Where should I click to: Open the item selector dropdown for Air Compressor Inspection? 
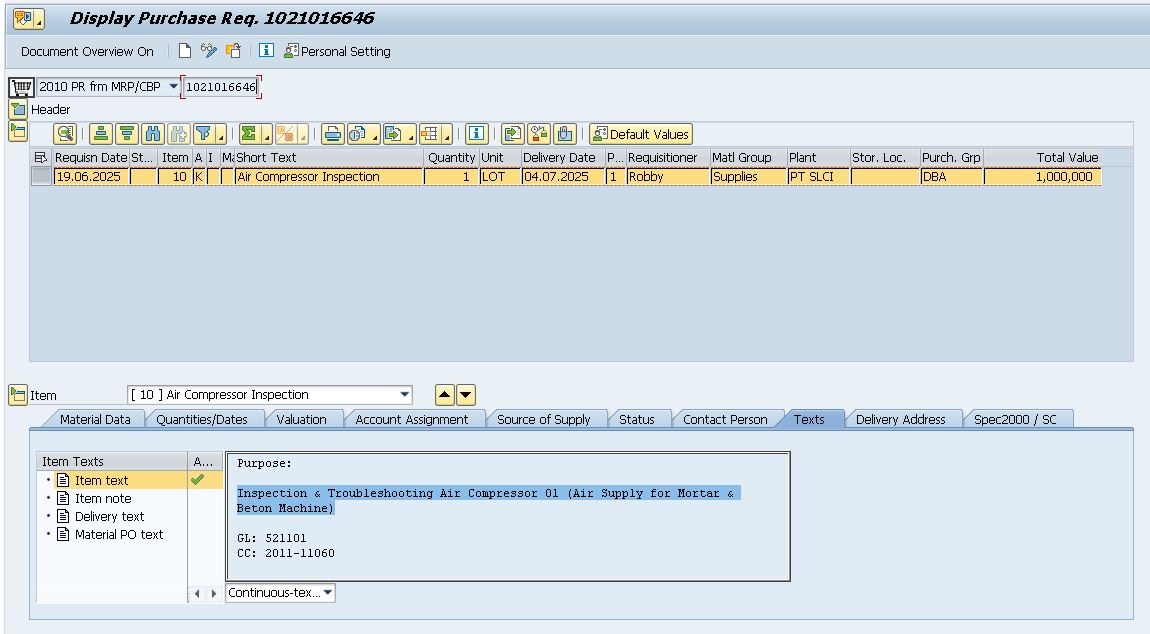405,395
